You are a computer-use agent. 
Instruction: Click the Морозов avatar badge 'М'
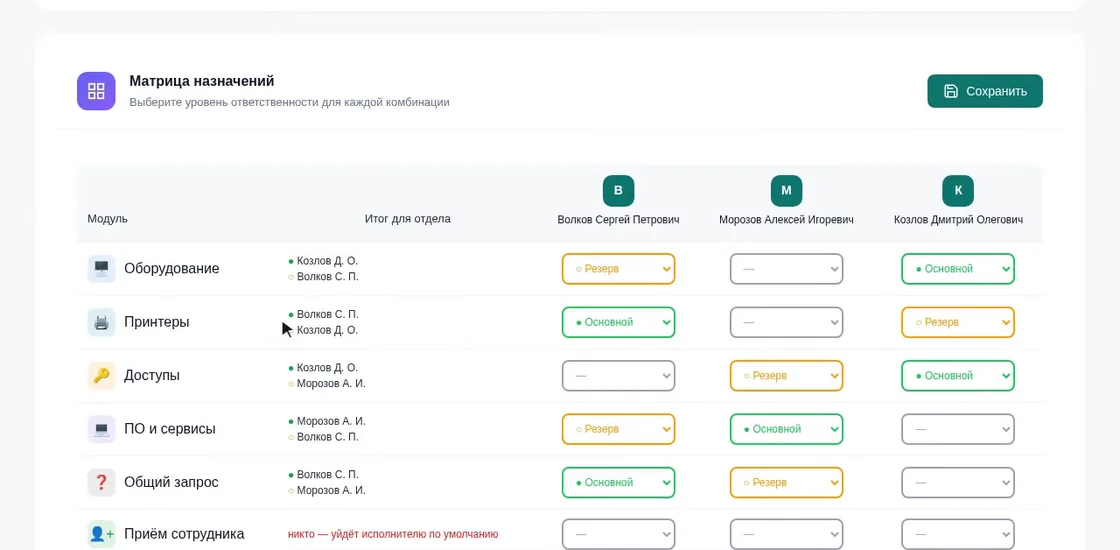pos(786,191)
